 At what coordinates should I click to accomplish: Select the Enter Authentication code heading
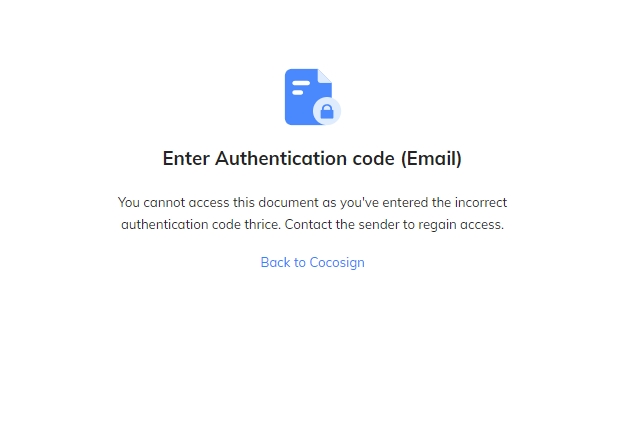point(312,158)
